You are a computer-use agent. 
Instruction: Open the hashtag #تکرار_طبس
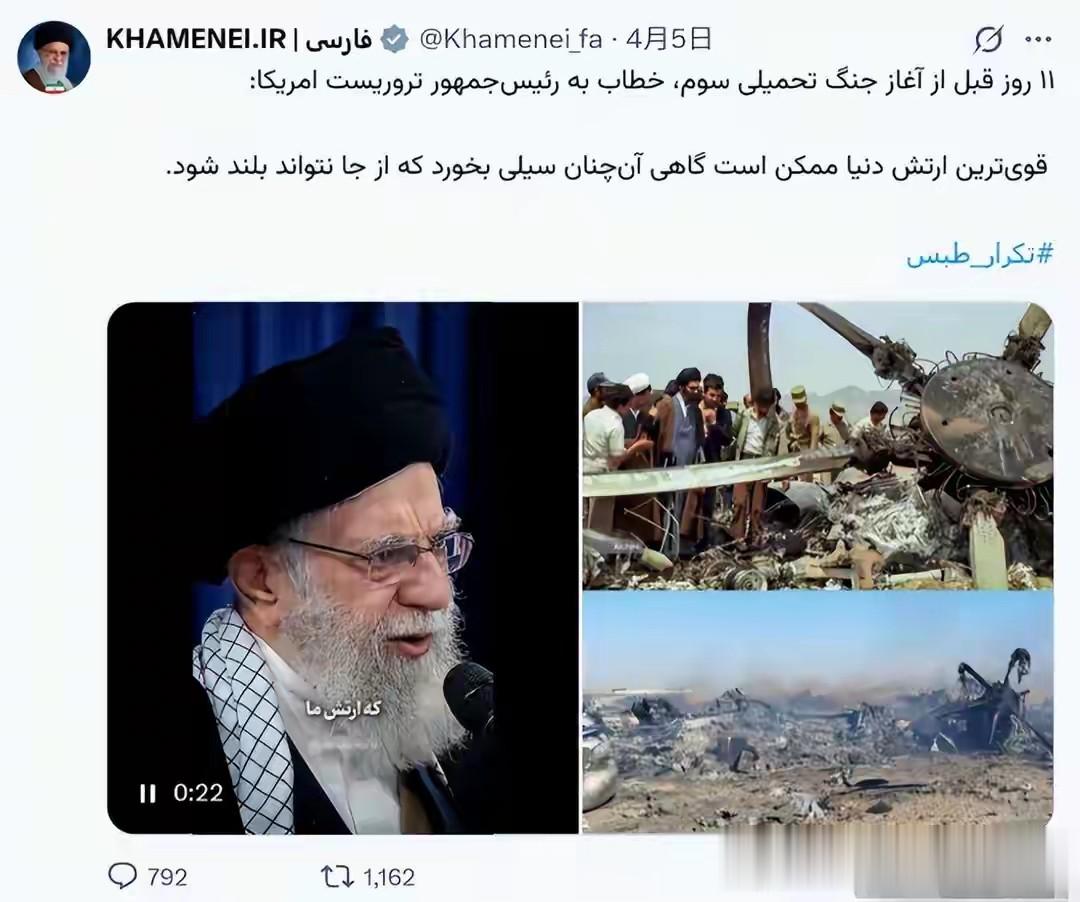[979, 255]
